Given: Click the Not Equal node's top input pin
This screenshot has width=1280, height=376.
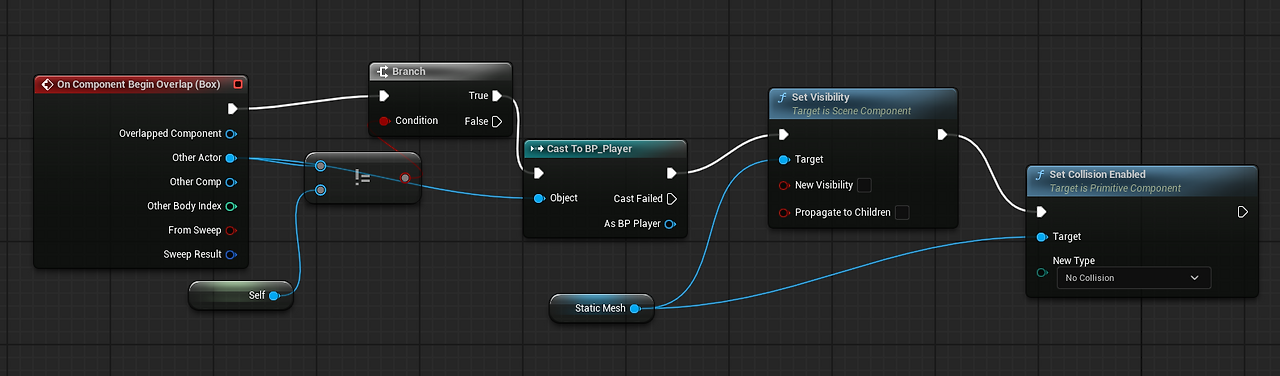Looking at the screenshot, I should (320, 166).
